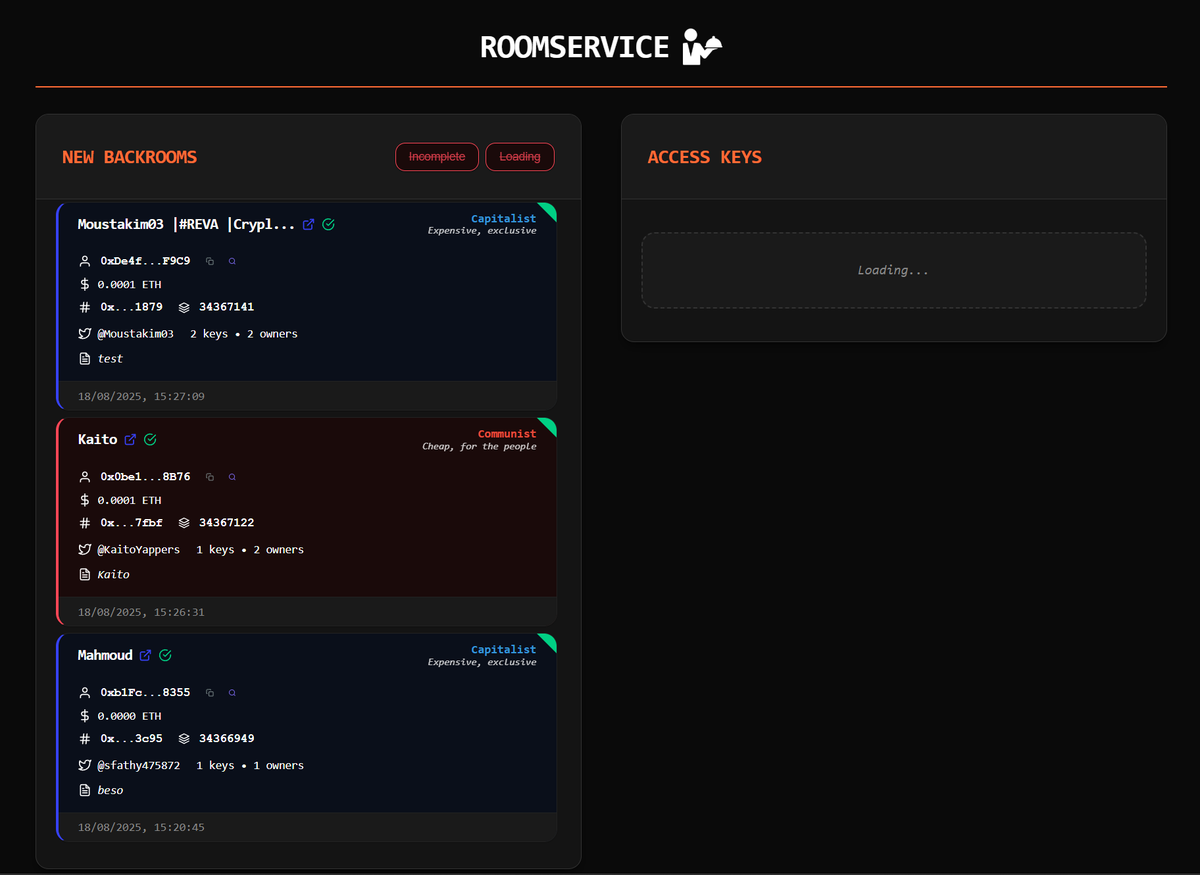Click document icon beside 'beso' description
Viewport: 1200px width, 875px height.
(x=85, y=790)
